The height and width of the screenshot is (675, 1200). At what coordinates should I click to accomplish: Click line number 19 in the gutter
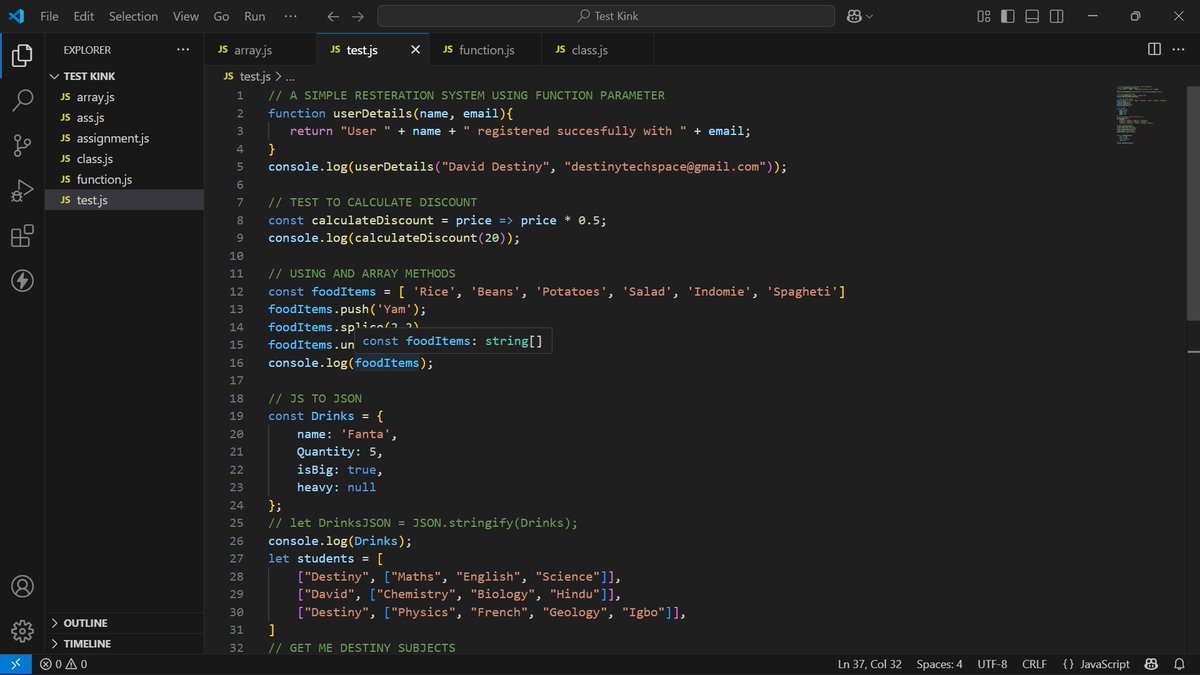236,416
